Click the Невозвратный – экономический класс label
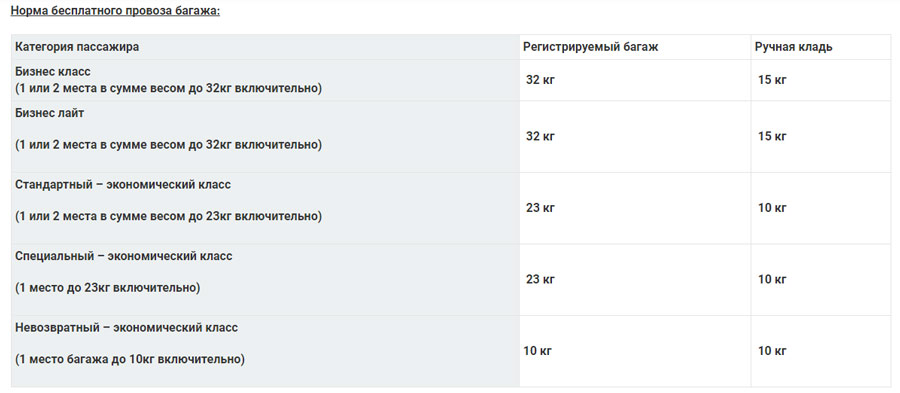The height and width of the screenshot is (393, 900). (126, 328)
